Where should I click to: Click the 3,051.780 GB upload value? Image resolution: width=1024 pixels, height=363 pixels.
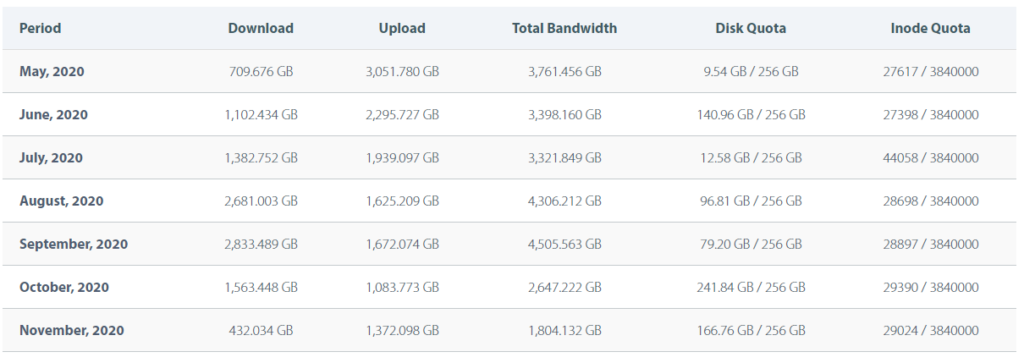coord(402,71)
